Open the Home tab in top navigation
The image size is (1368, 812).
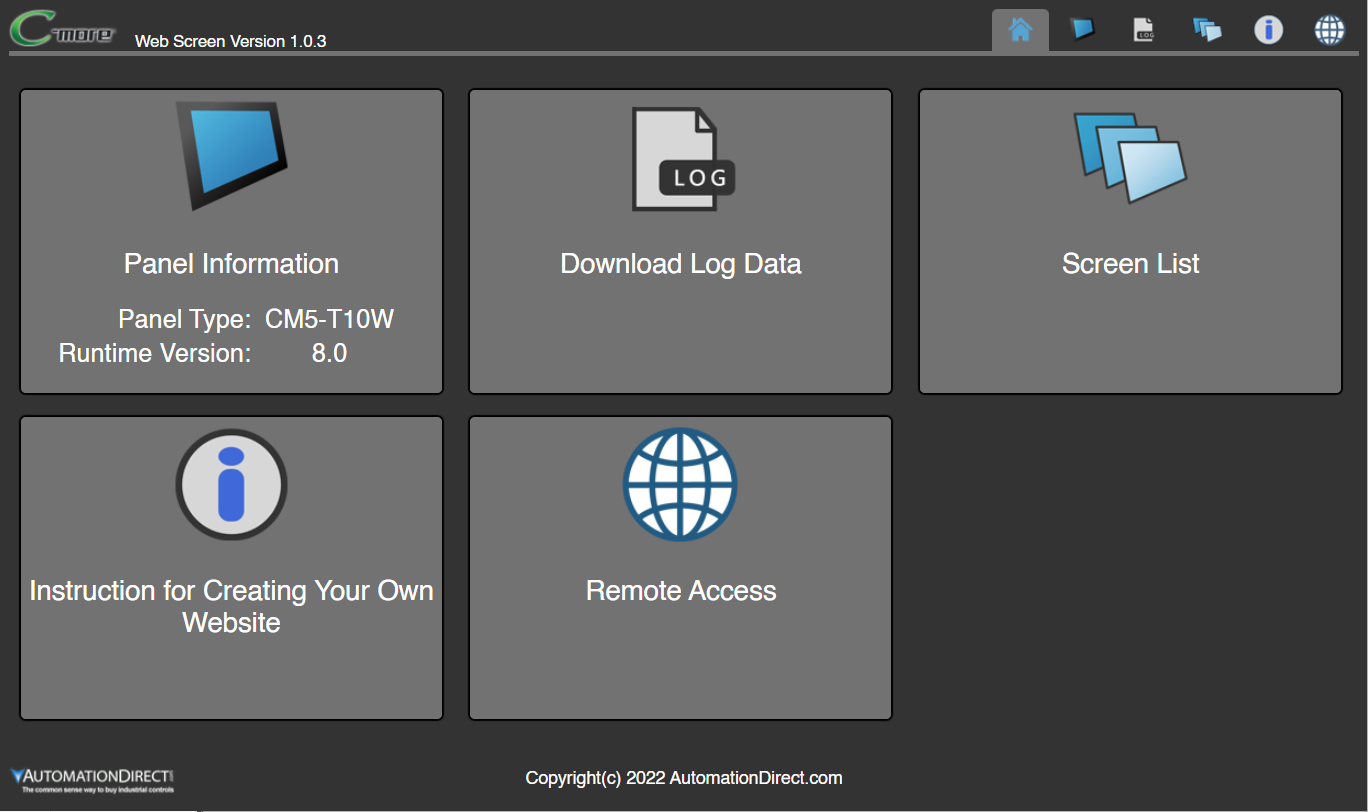pos(1020,30)
